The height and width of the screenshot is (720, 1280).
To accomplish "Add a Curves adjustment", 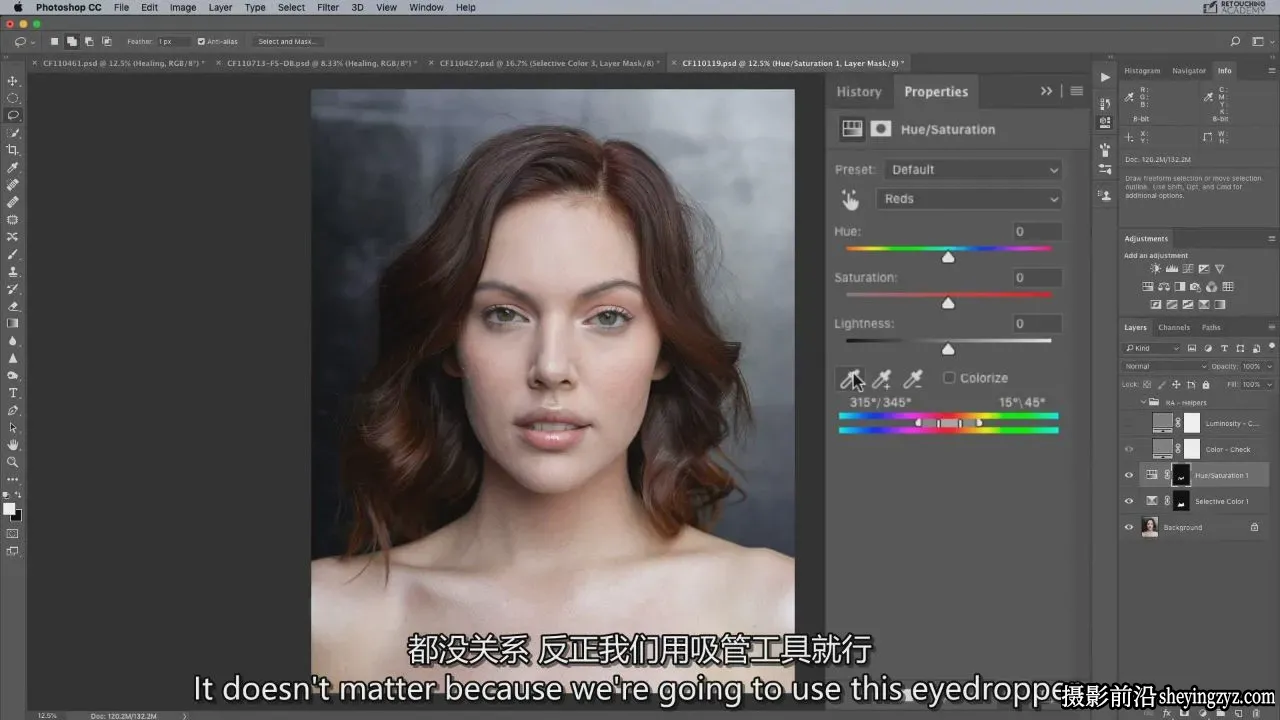I will pos(1188,269).
